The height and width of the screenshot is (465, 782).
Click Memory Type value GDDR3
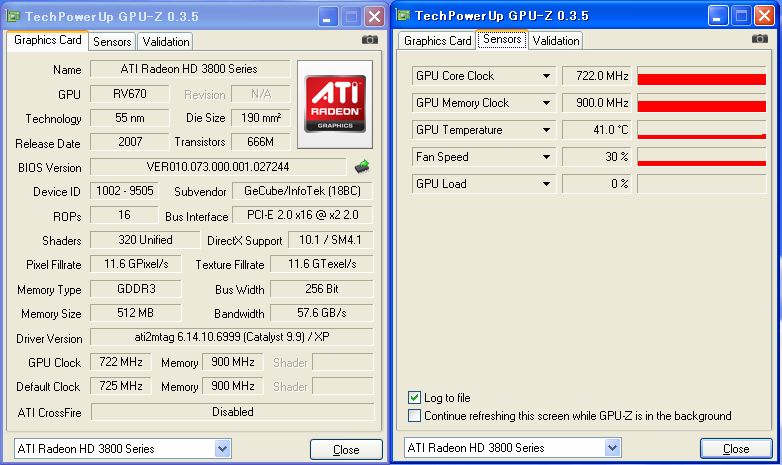coord(136,289)
